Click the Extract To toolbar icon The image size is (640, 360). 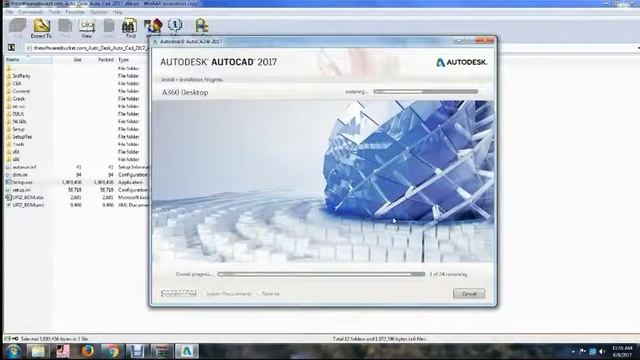click(x=41, y=28)
